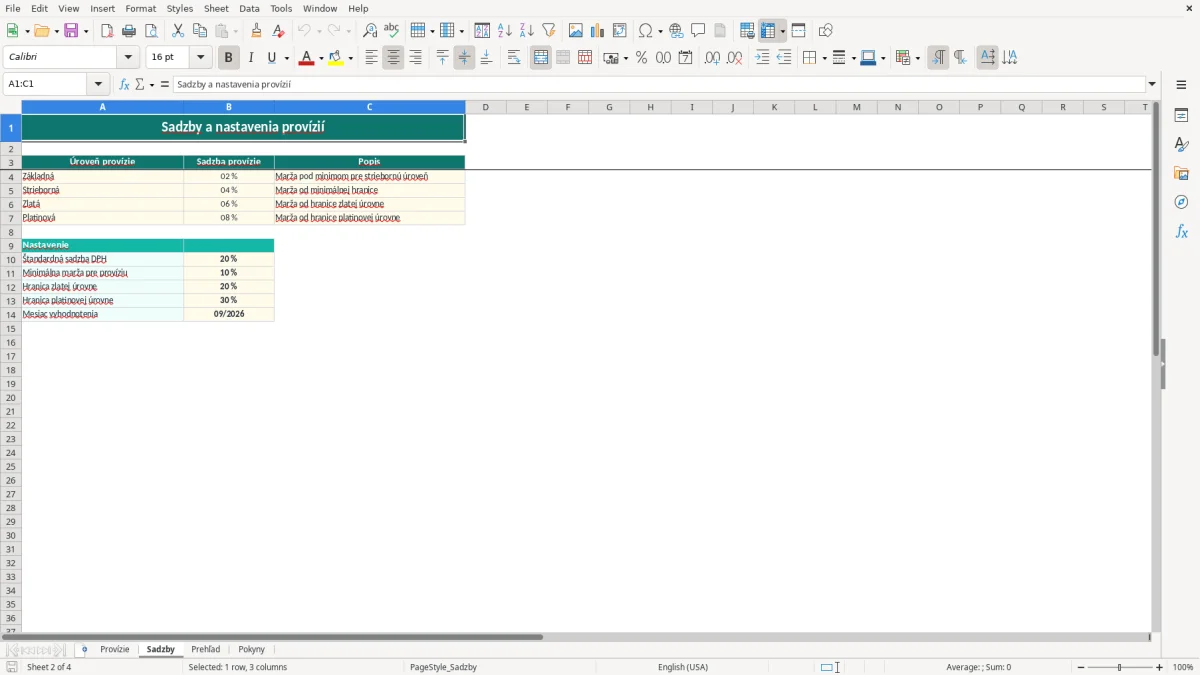Click the Format as Percent icon

(x=642, y=58)
